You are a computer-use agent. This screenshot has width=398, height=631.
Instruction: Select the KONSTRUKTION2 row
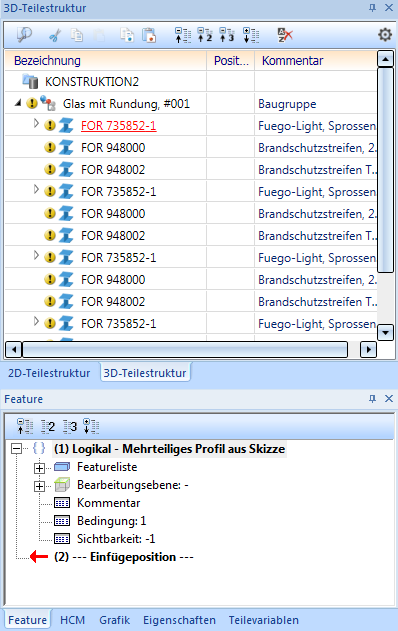(x=190, y=82)
